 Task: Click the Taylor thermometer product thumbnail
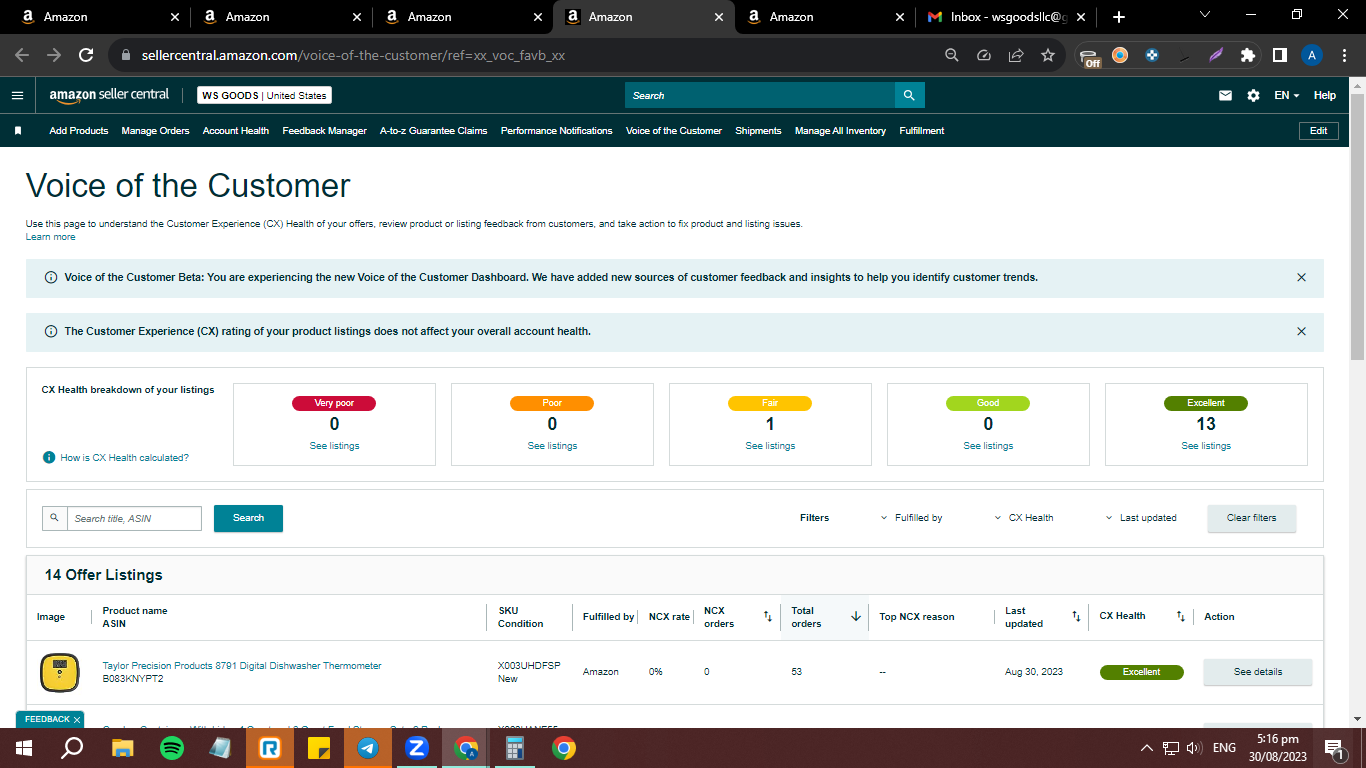click(x=59, y=672)
